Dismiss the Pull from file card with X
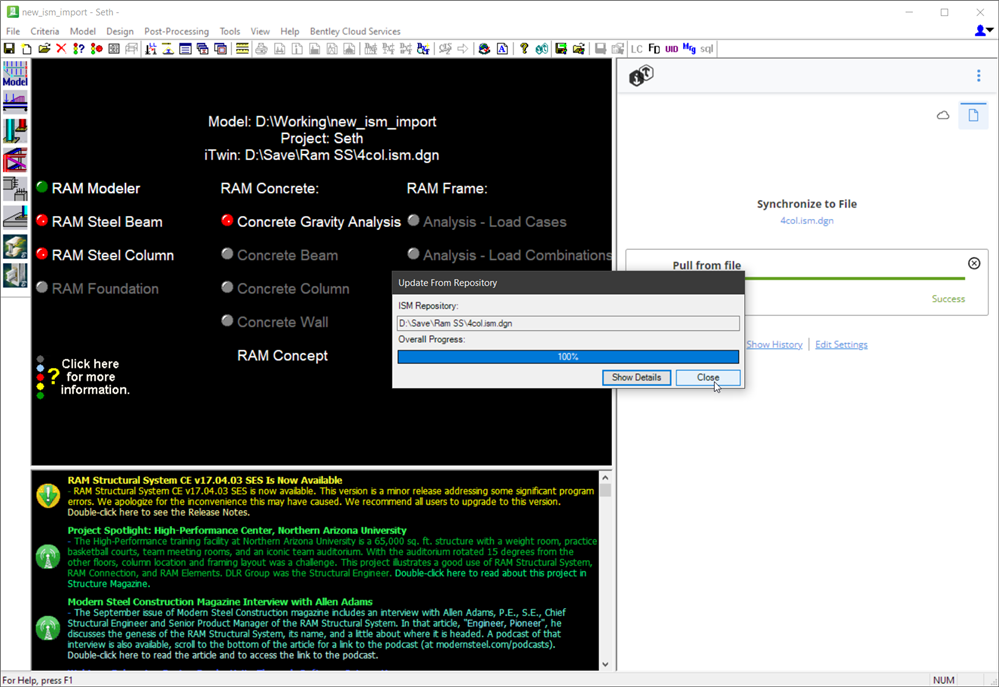999x687 pixels. coord(974,263)
